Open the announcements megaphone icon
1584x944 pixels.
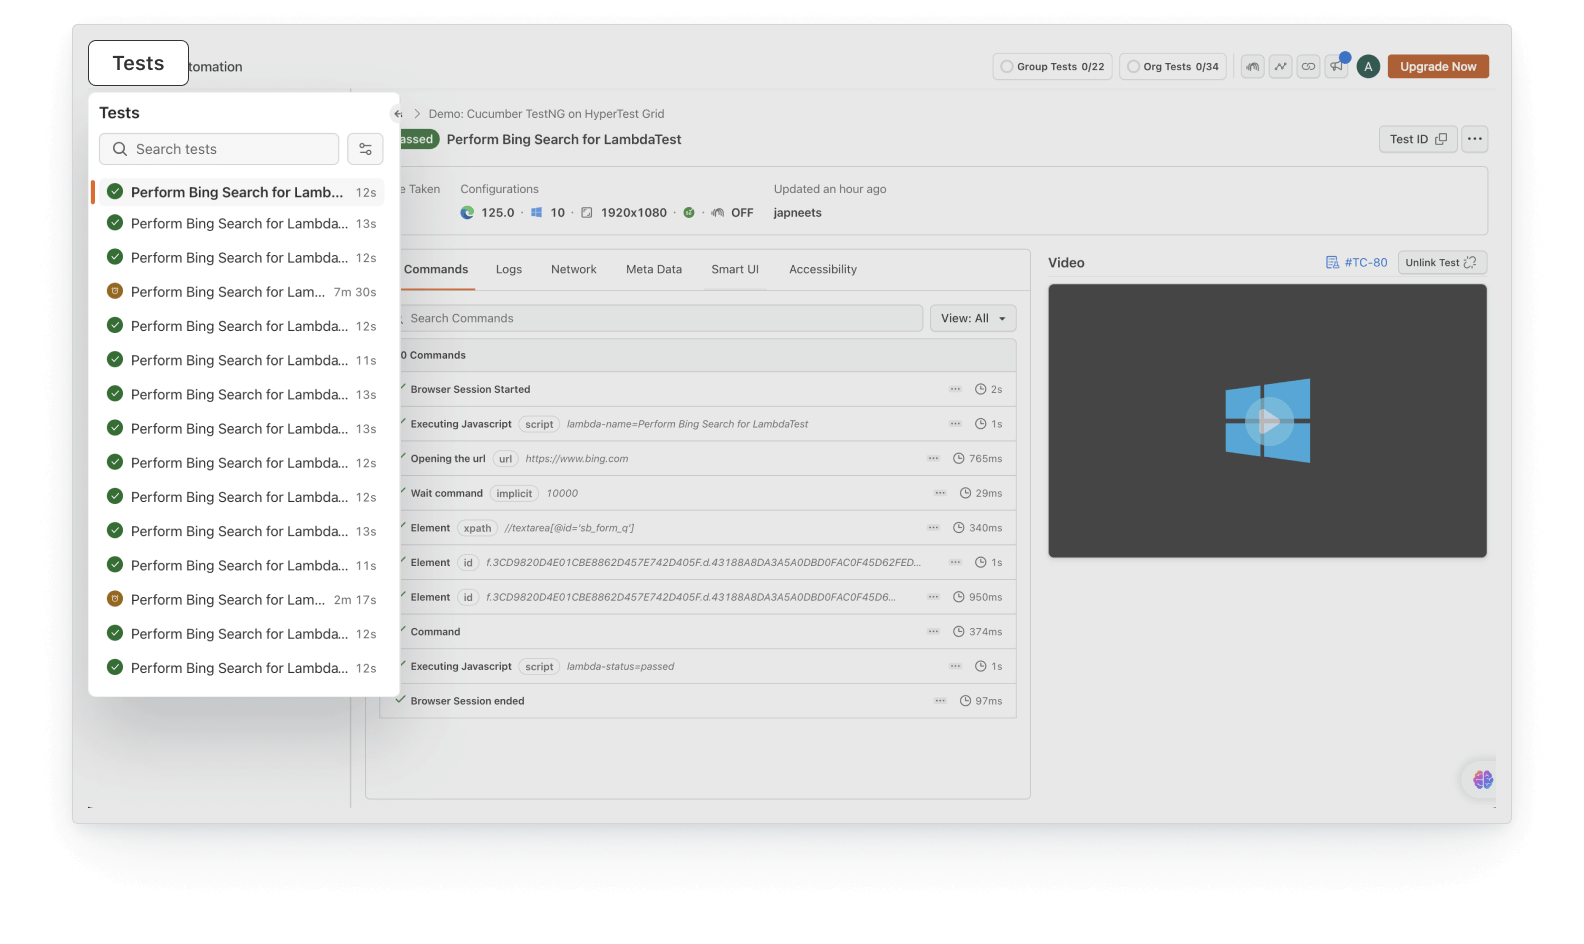pyautogui.click(x=1336, y=67)
